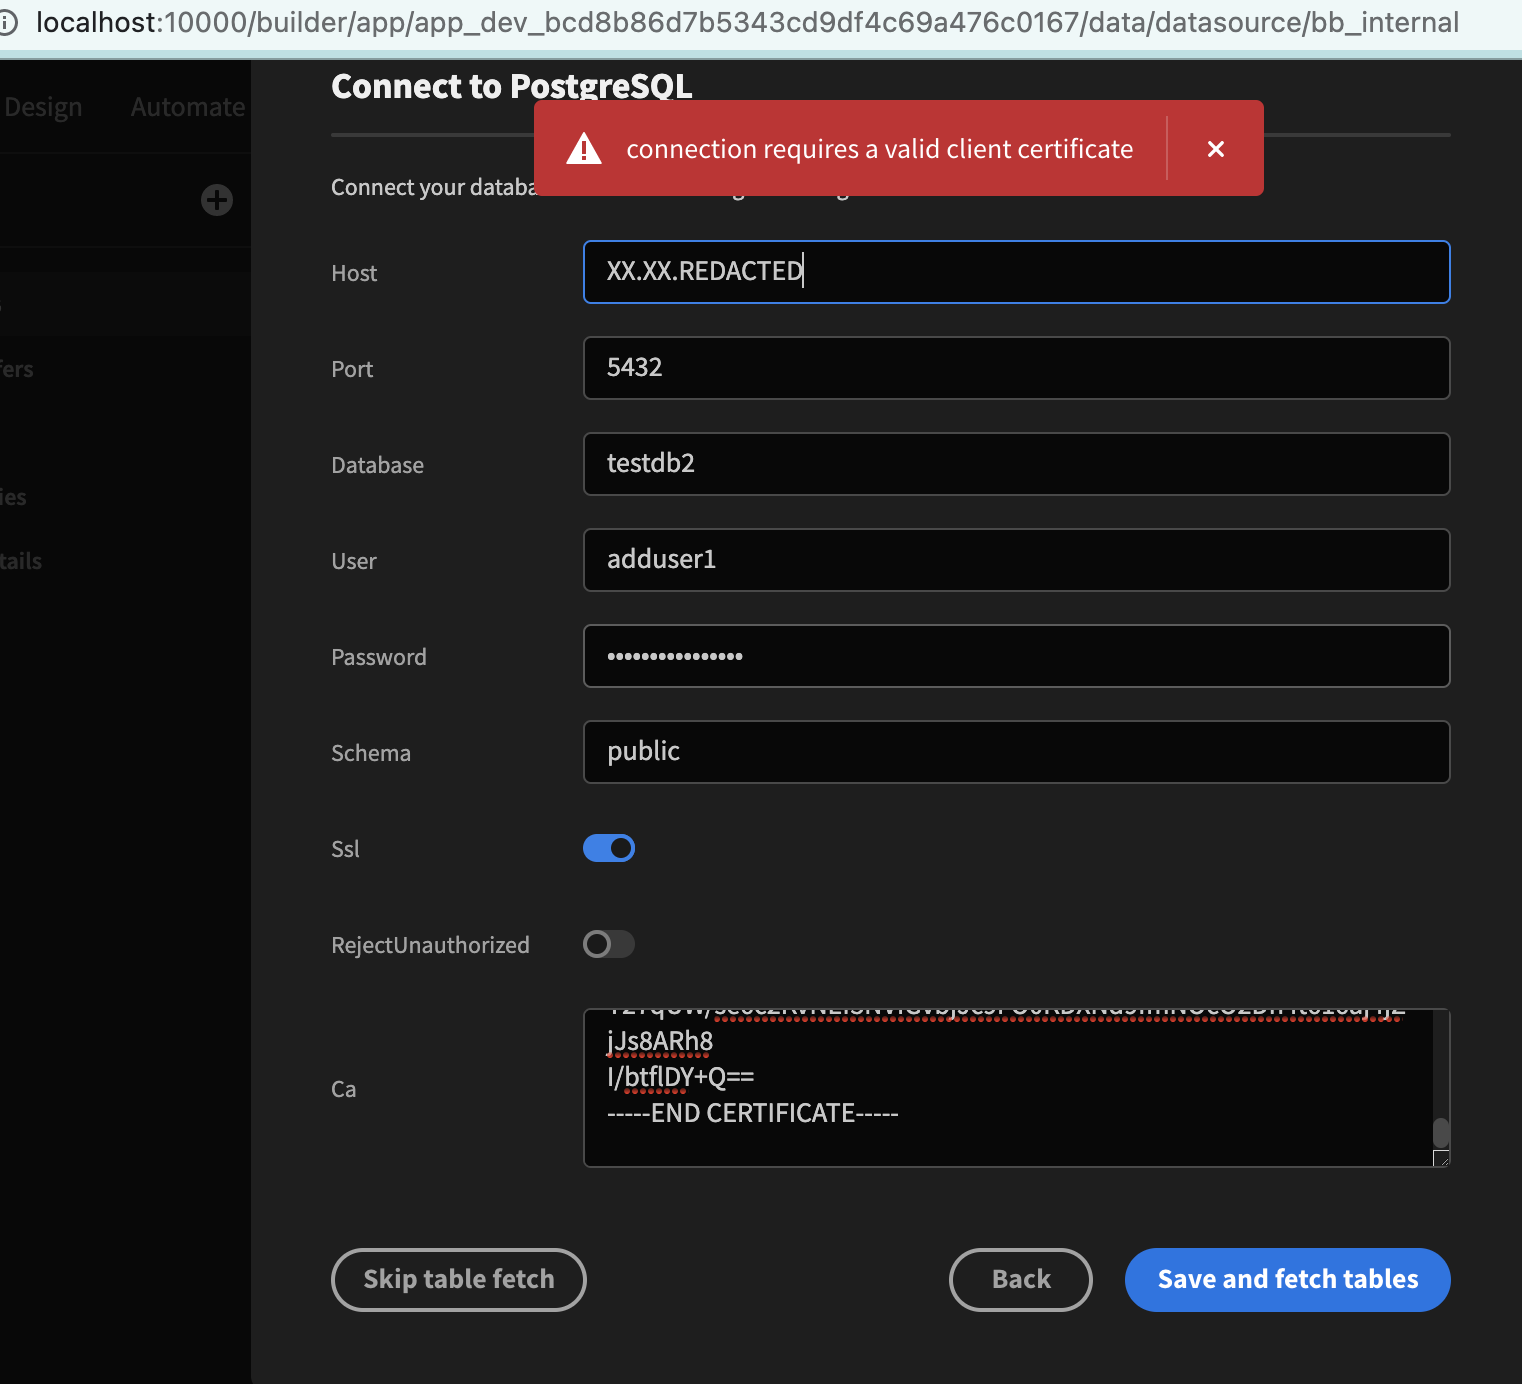Viewport: 1522px width, 1384px height.
Task: Click the scrollbar of the Ca textarea
Action: point(1441,1130)
